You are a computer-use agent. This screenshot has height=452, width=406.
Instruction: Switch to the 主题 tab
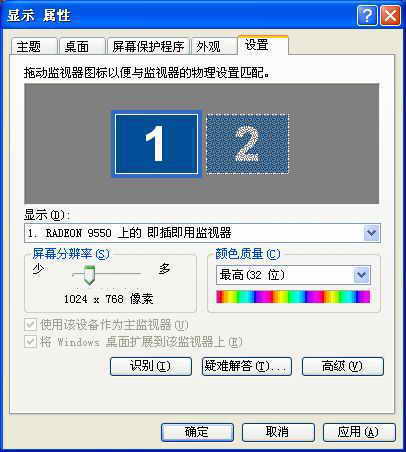pyautogui.click(x=33, y=47)
